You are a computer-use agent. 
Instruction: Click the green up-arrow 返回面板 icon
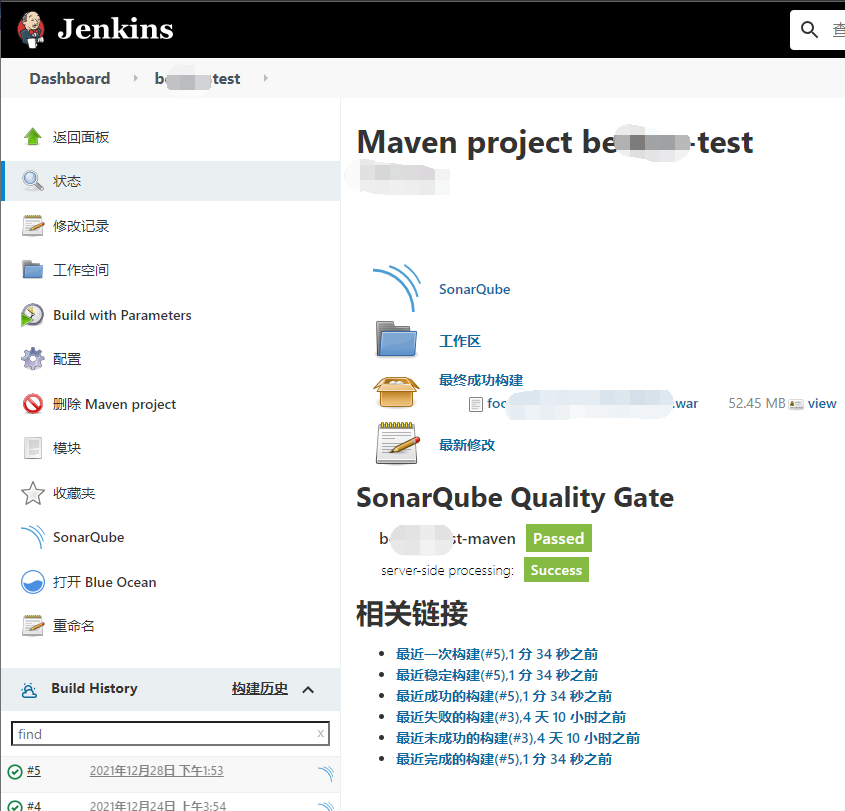click(x=33, y=137)
